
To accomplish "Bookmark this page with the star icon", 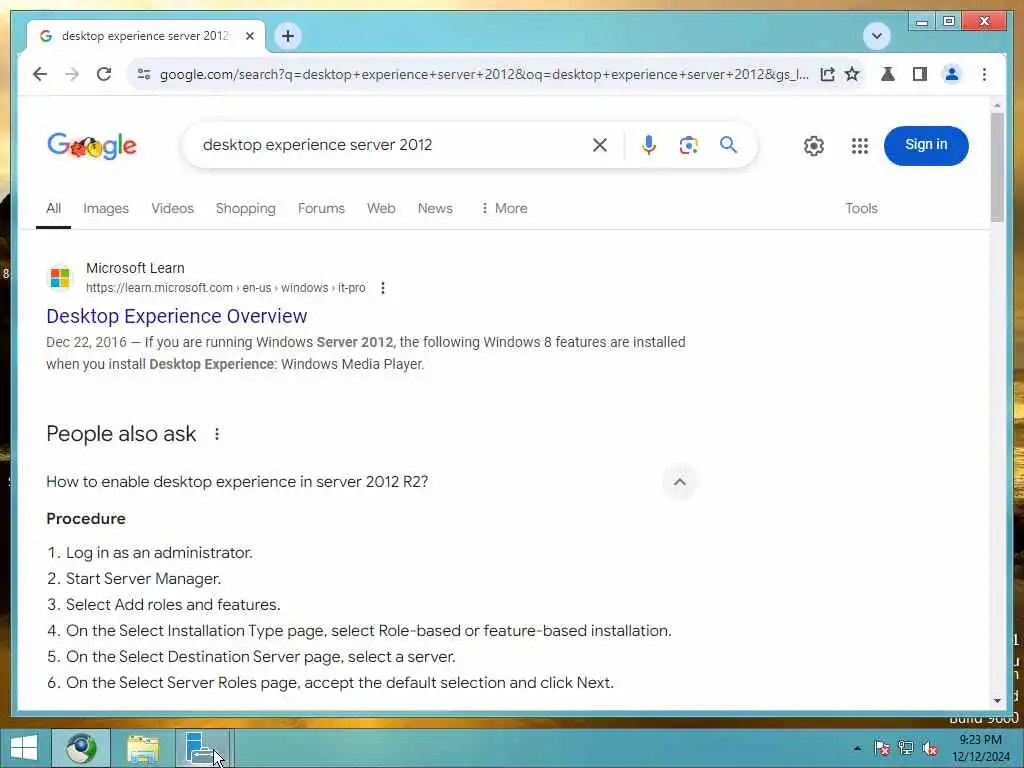I will [852, 74].
